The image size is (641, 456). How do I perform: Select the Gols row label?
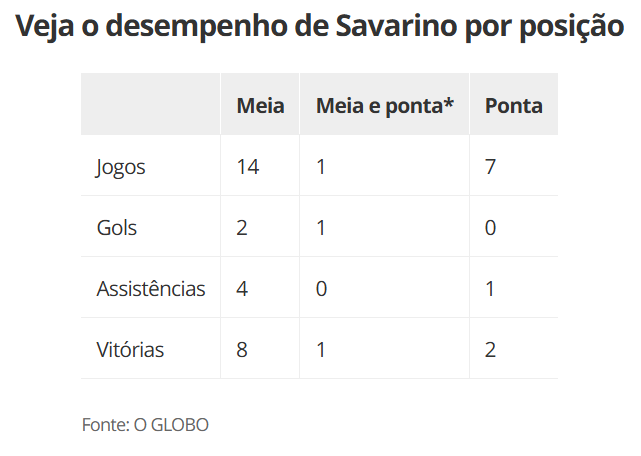tap(117, 228)
